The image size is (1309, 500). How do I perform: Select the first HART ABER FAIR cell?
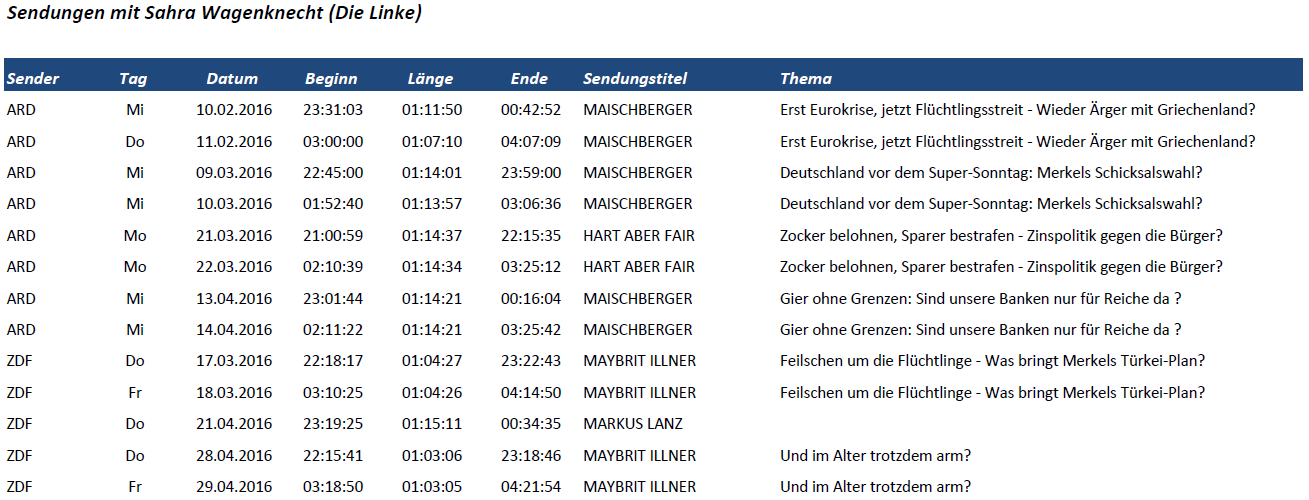(639, 236)
